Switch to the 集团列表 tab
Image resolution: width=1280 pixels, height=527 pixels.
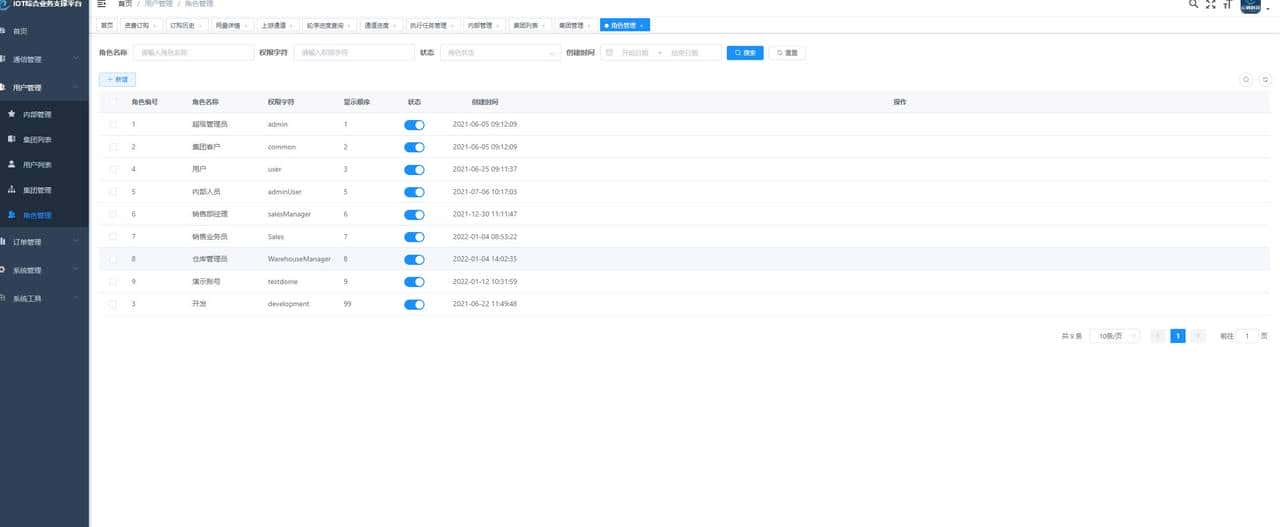(x=524, y=25)
